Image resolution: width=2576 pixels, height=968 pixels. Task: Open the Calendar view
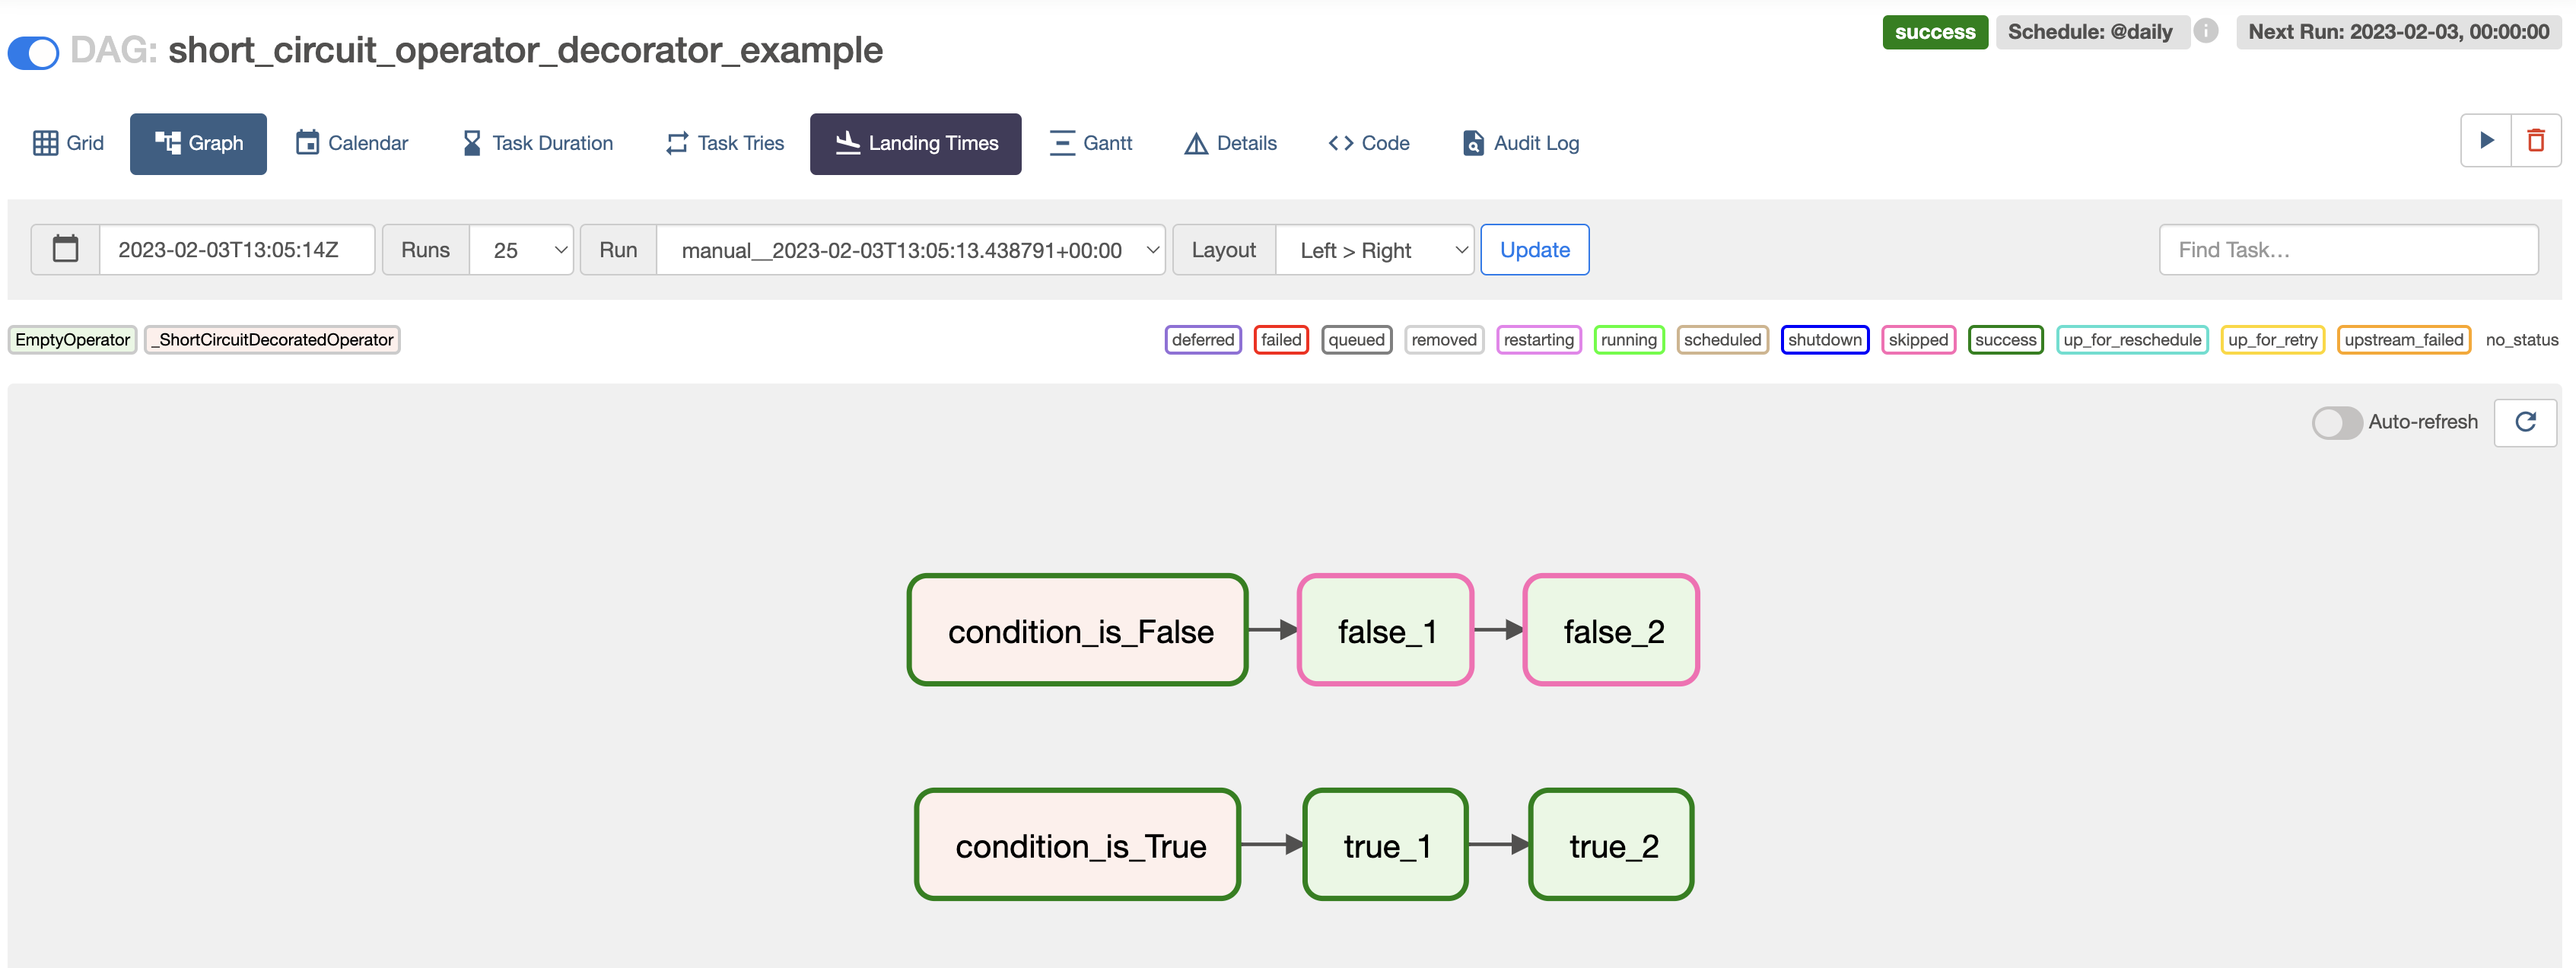click(351, 143)
